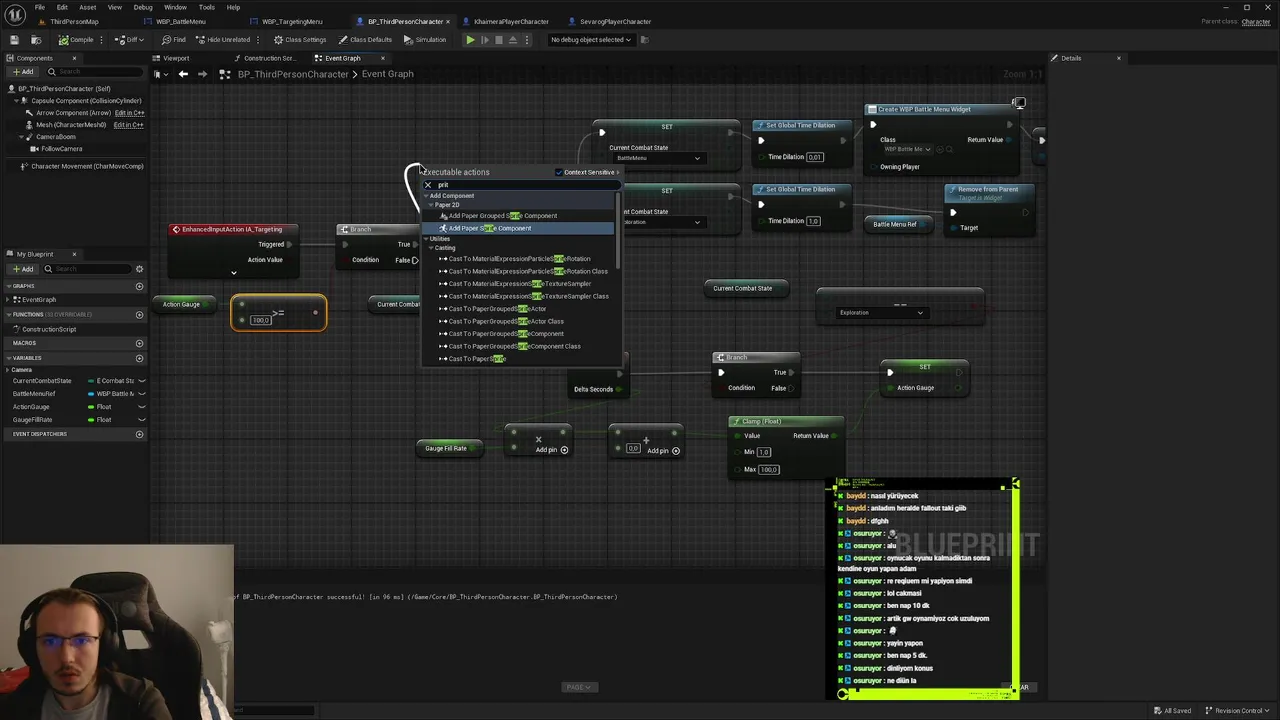Select Character Movement component
1280x720 pixels.
click(x=87, y=166)
